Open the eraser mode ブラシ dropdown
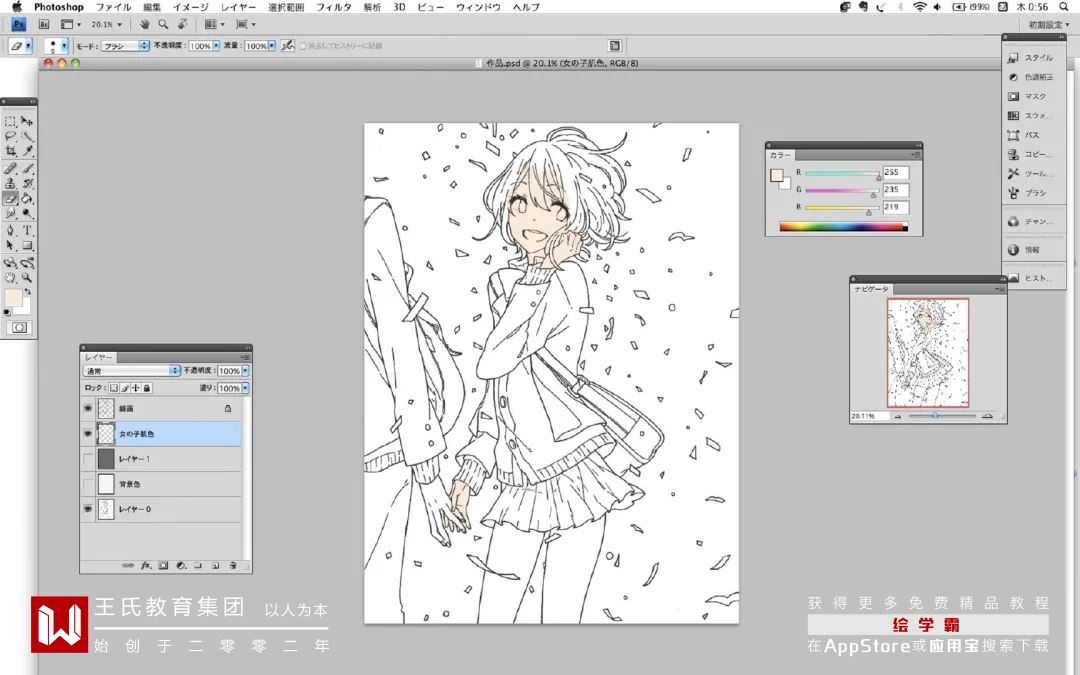 125,45
